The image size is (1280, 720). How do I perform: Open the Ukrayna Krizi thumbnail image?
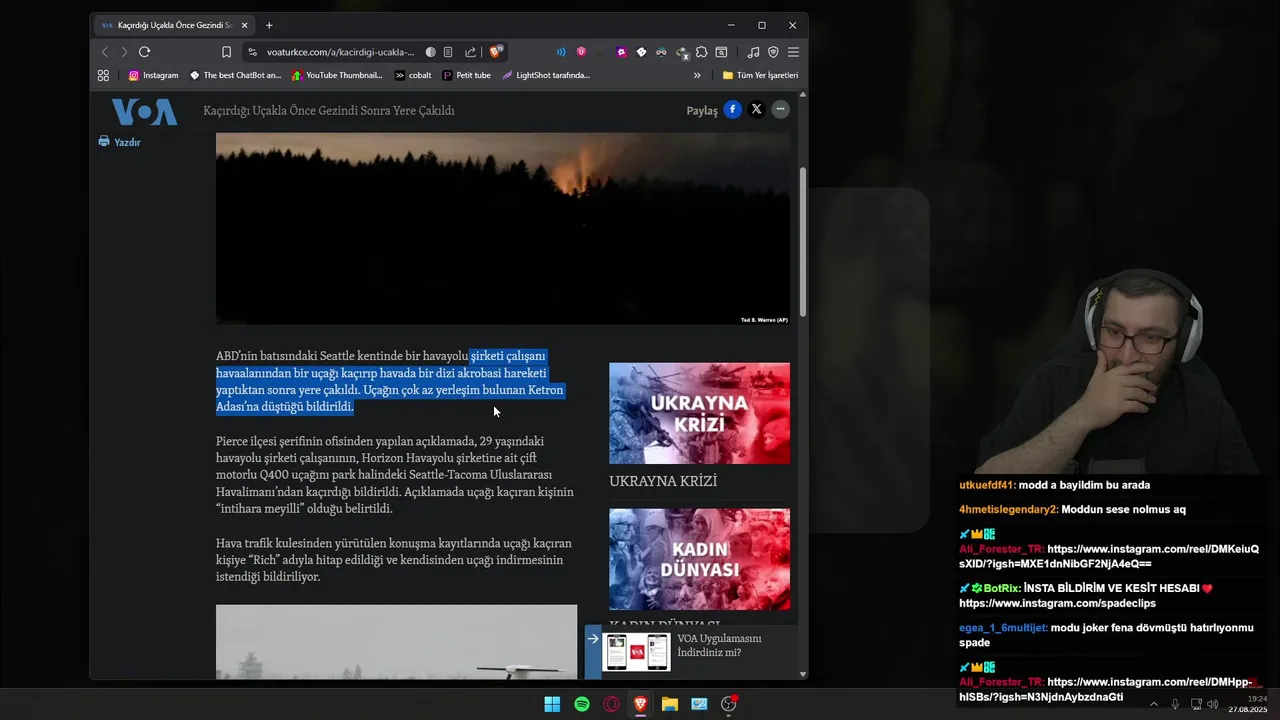[x=699, y=413]
